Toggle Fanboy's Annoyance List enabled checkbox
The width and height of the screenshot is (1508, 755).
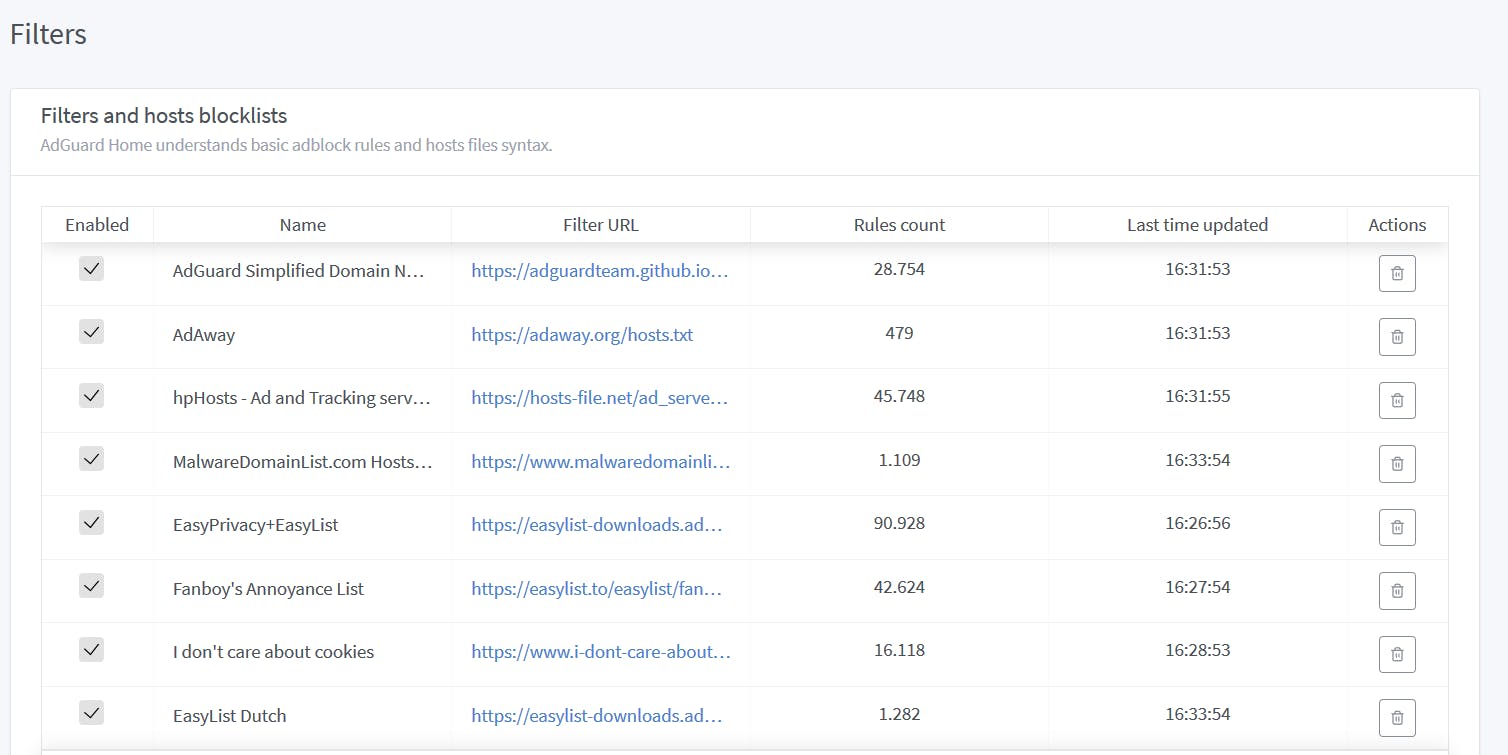point(91,586)
